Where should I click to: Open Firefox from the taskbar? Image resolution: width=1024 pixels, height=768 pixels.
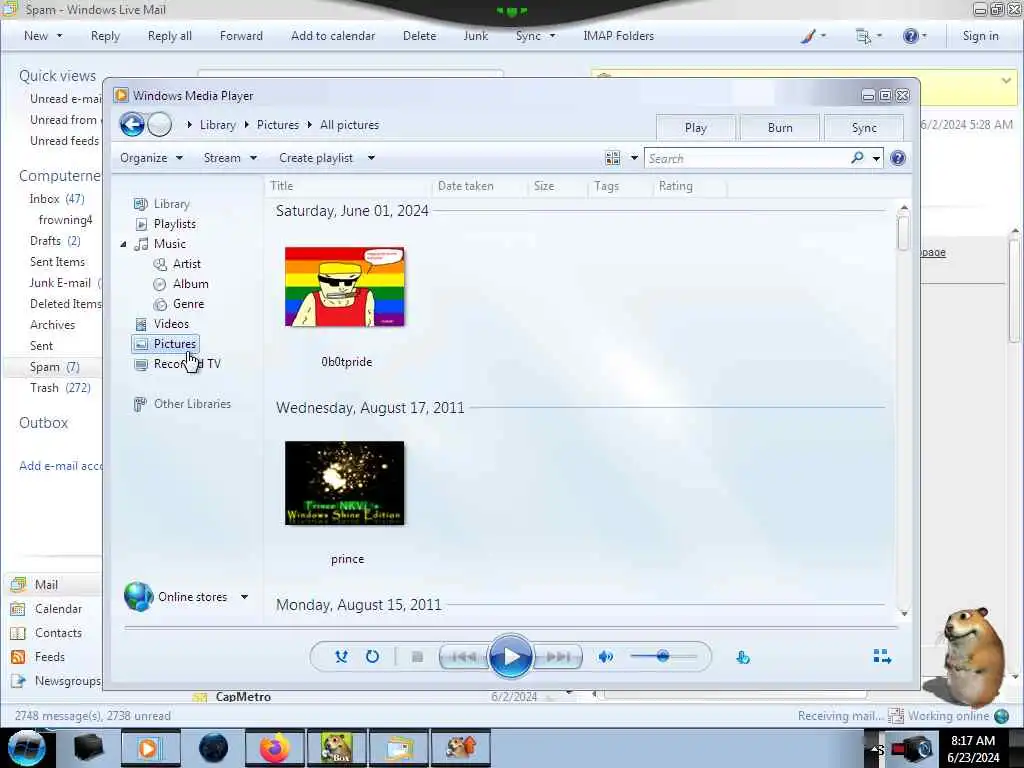[x=274, y=748]
